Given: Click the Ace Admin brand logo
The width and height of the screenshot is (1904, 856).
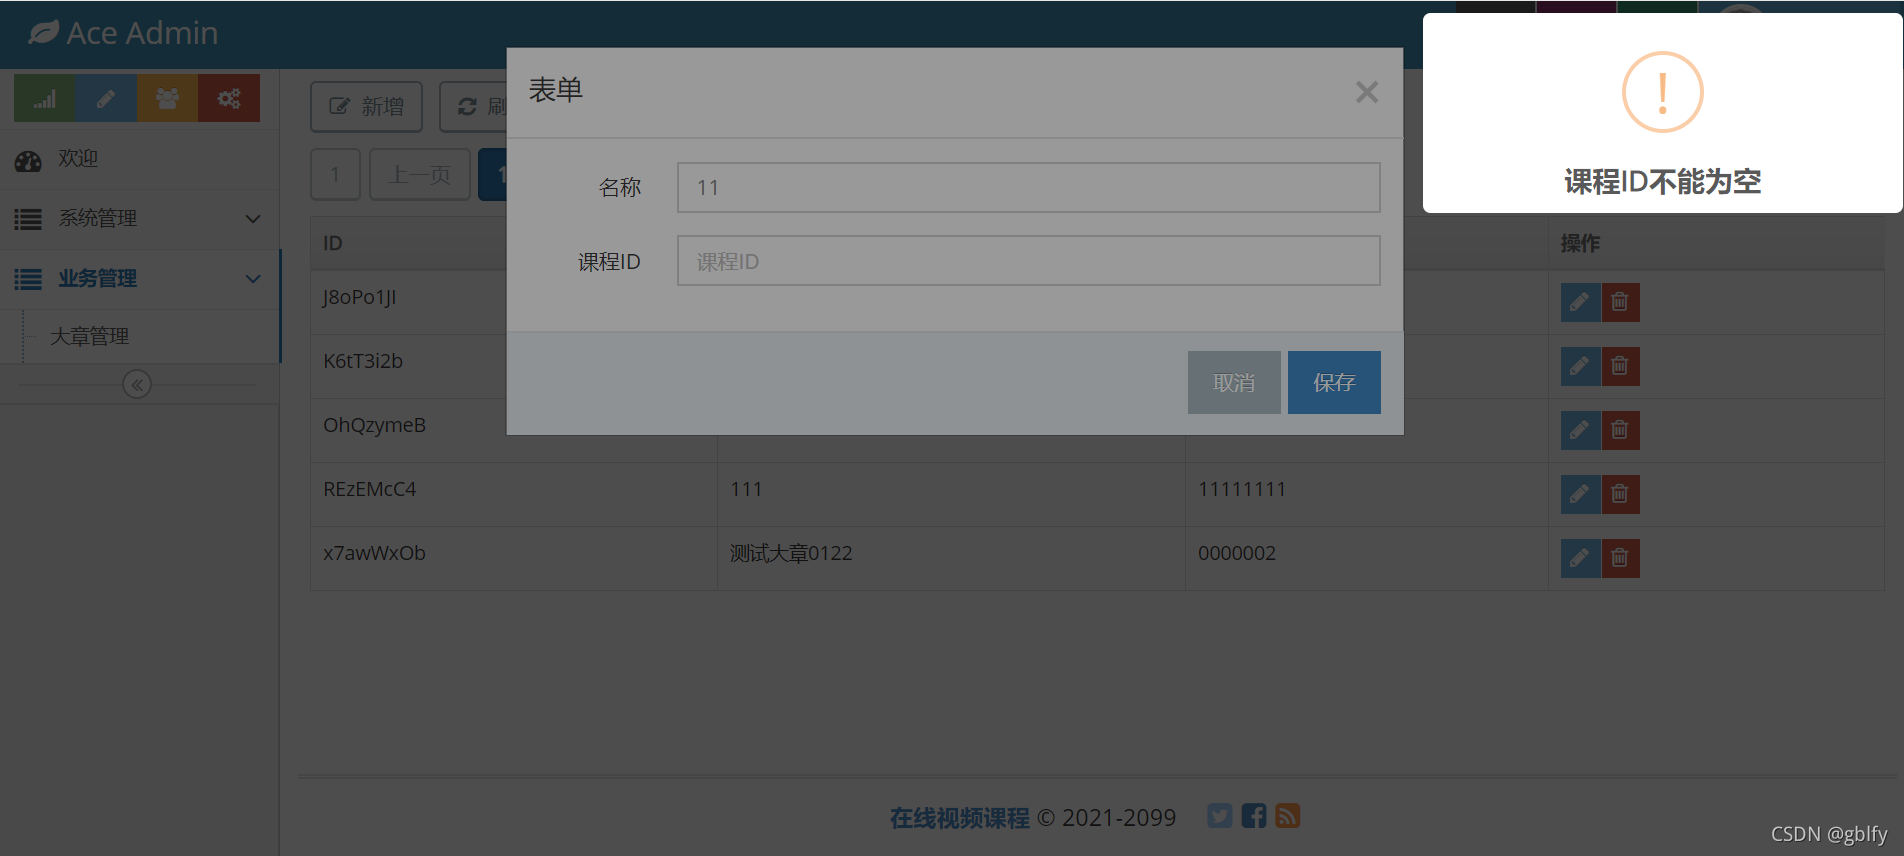Looking at the screenshot, I should [x=123, y=33].
